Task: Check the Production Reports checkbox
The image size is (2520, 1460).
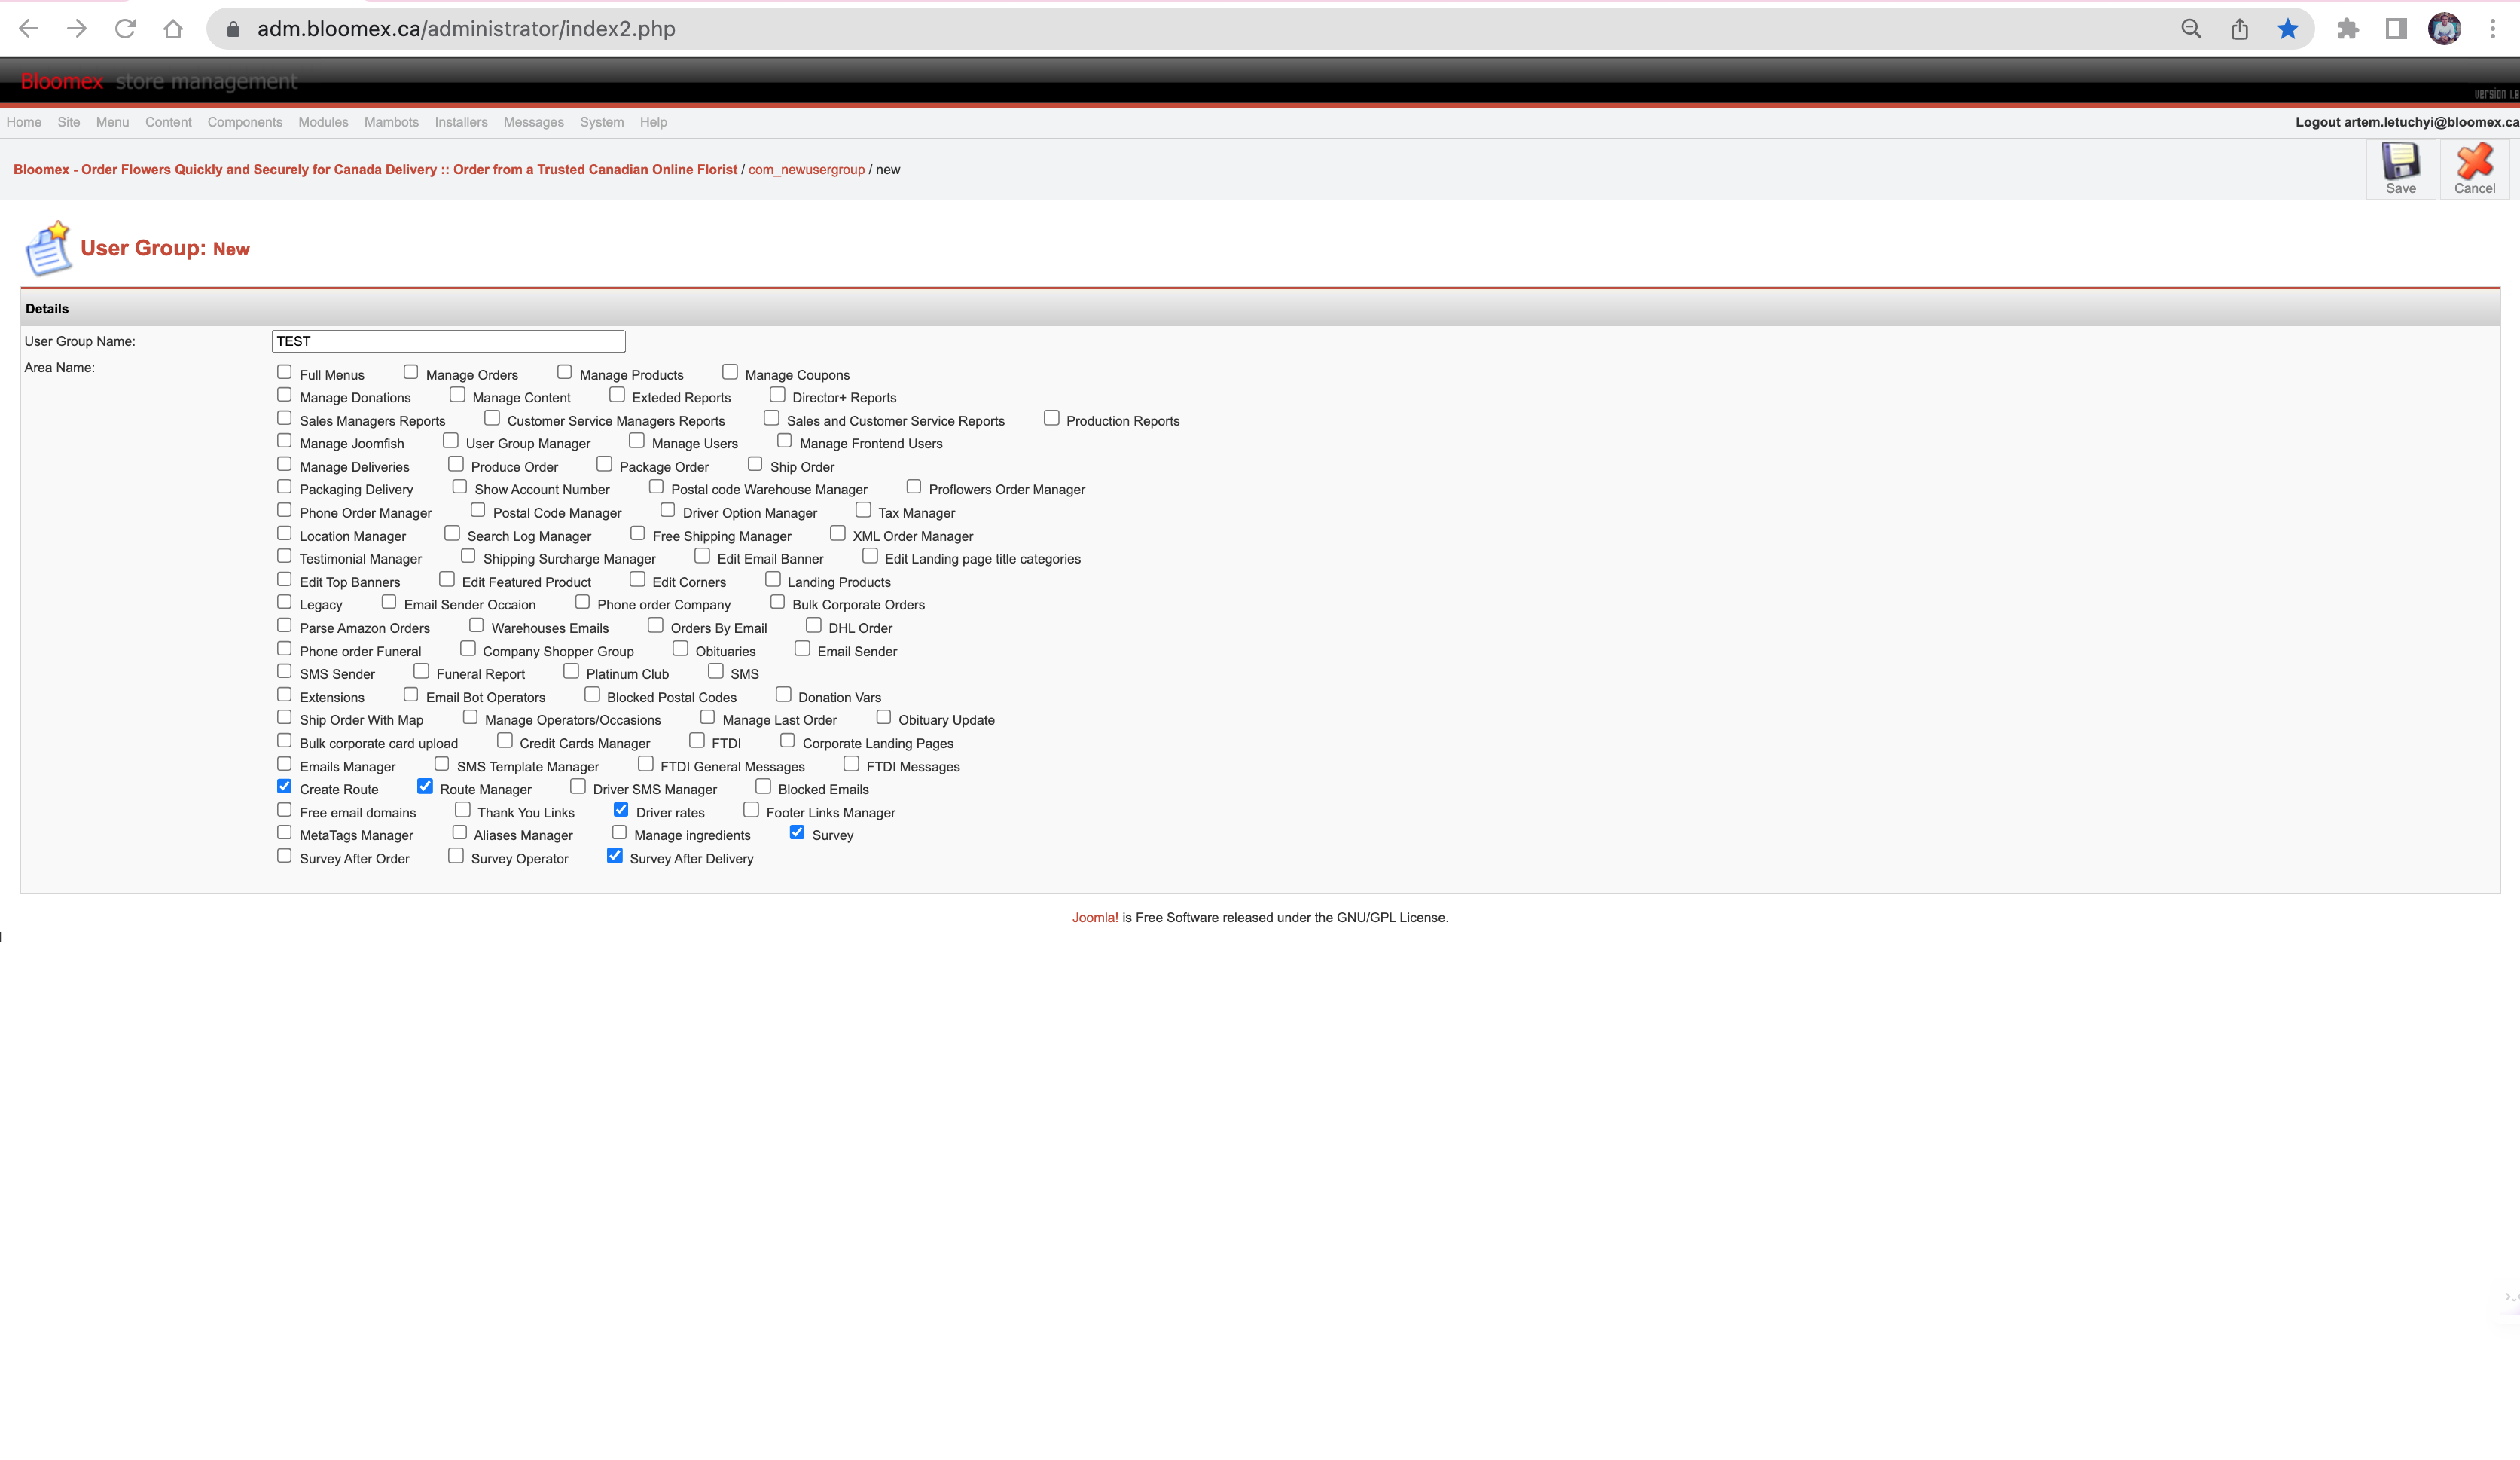Action: [x=1051, y=418]
